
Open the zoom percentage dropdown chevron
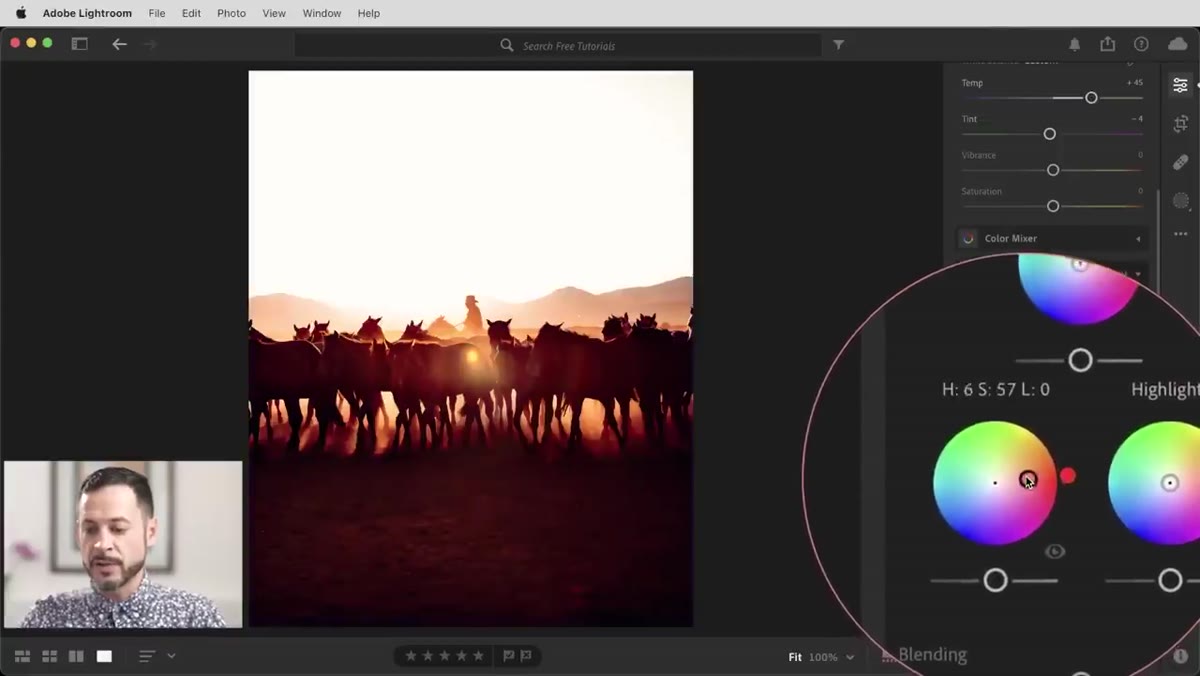(x=850, y=657)
